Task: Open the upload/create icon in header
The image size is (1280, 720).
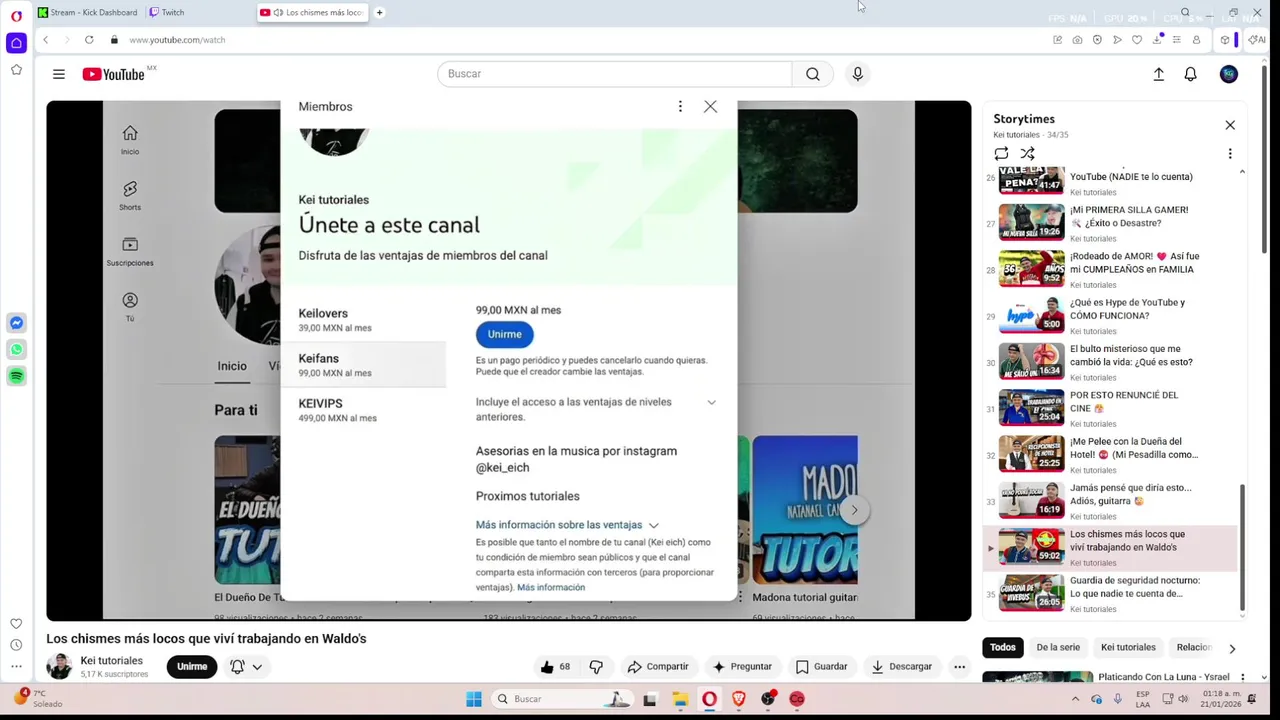Action: (x=1158, y=74)
